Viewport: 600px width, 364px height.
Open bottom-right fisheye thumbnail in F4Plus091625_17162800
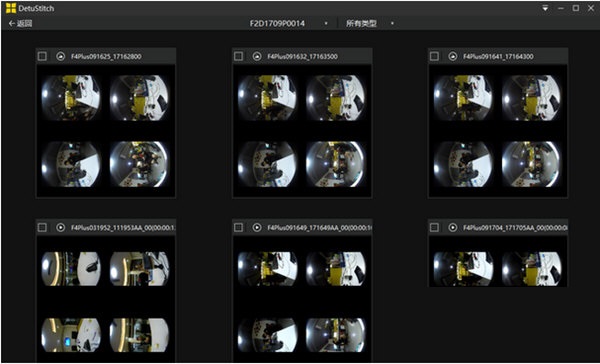click(139, 164)
